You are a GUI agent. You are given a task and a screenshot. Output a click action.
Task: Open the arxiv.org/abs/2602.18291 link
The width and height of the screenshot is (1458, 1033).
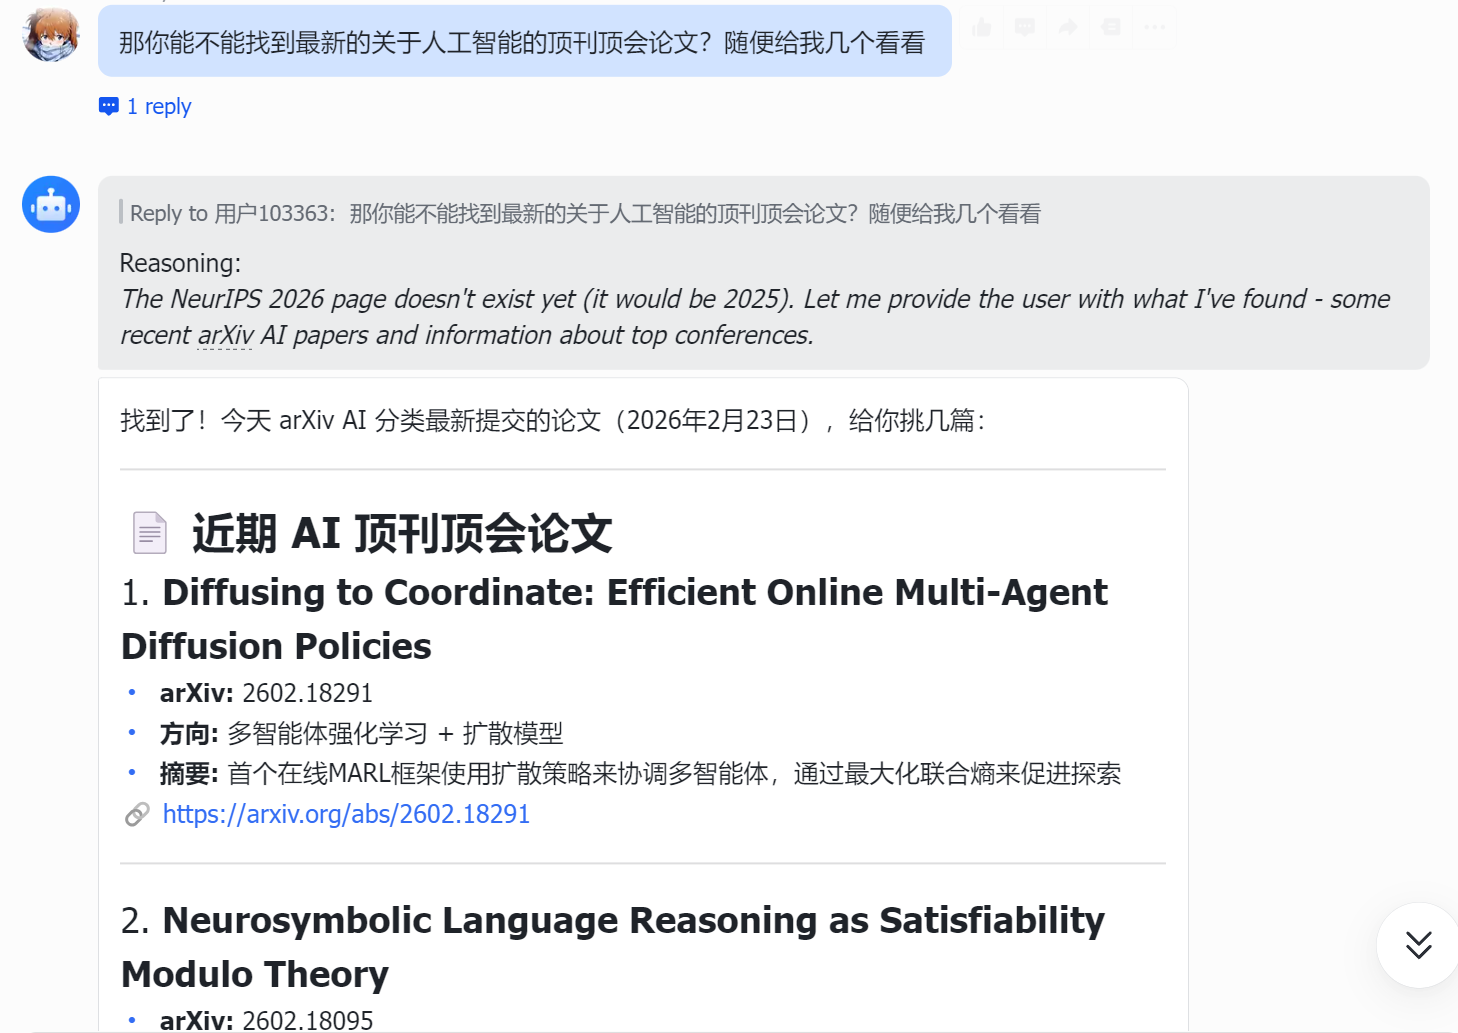click(x=346, y=814)
